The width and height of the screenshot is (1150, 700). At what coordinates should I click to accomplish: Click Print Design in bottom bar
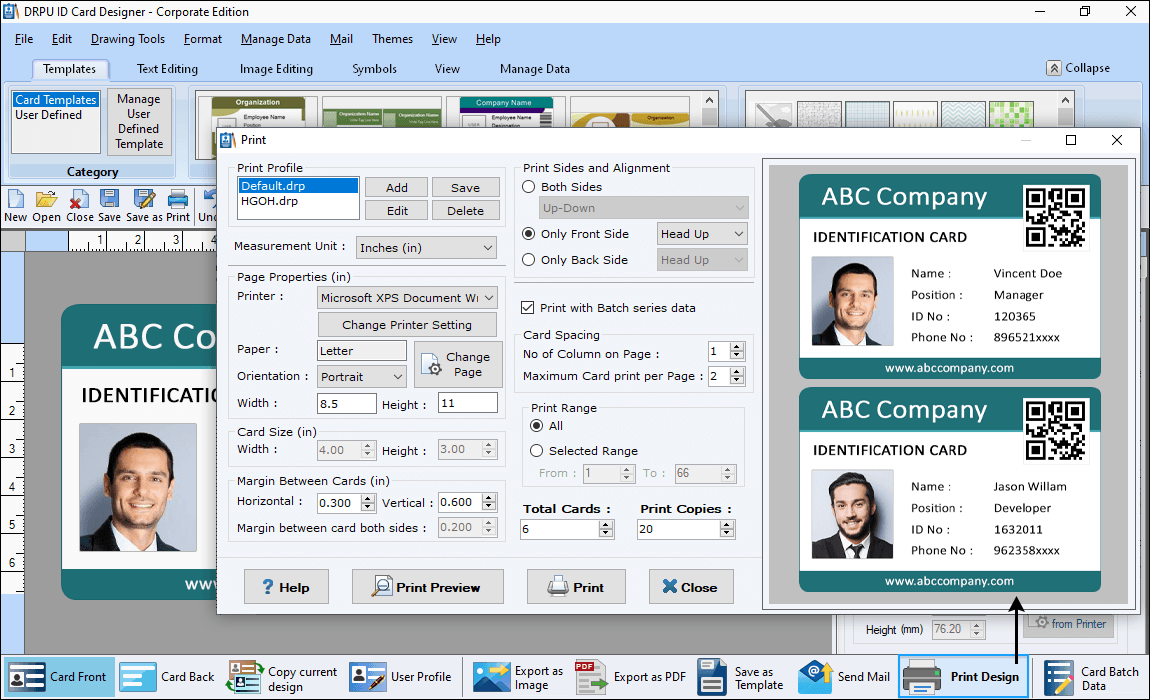coord(962,677)
